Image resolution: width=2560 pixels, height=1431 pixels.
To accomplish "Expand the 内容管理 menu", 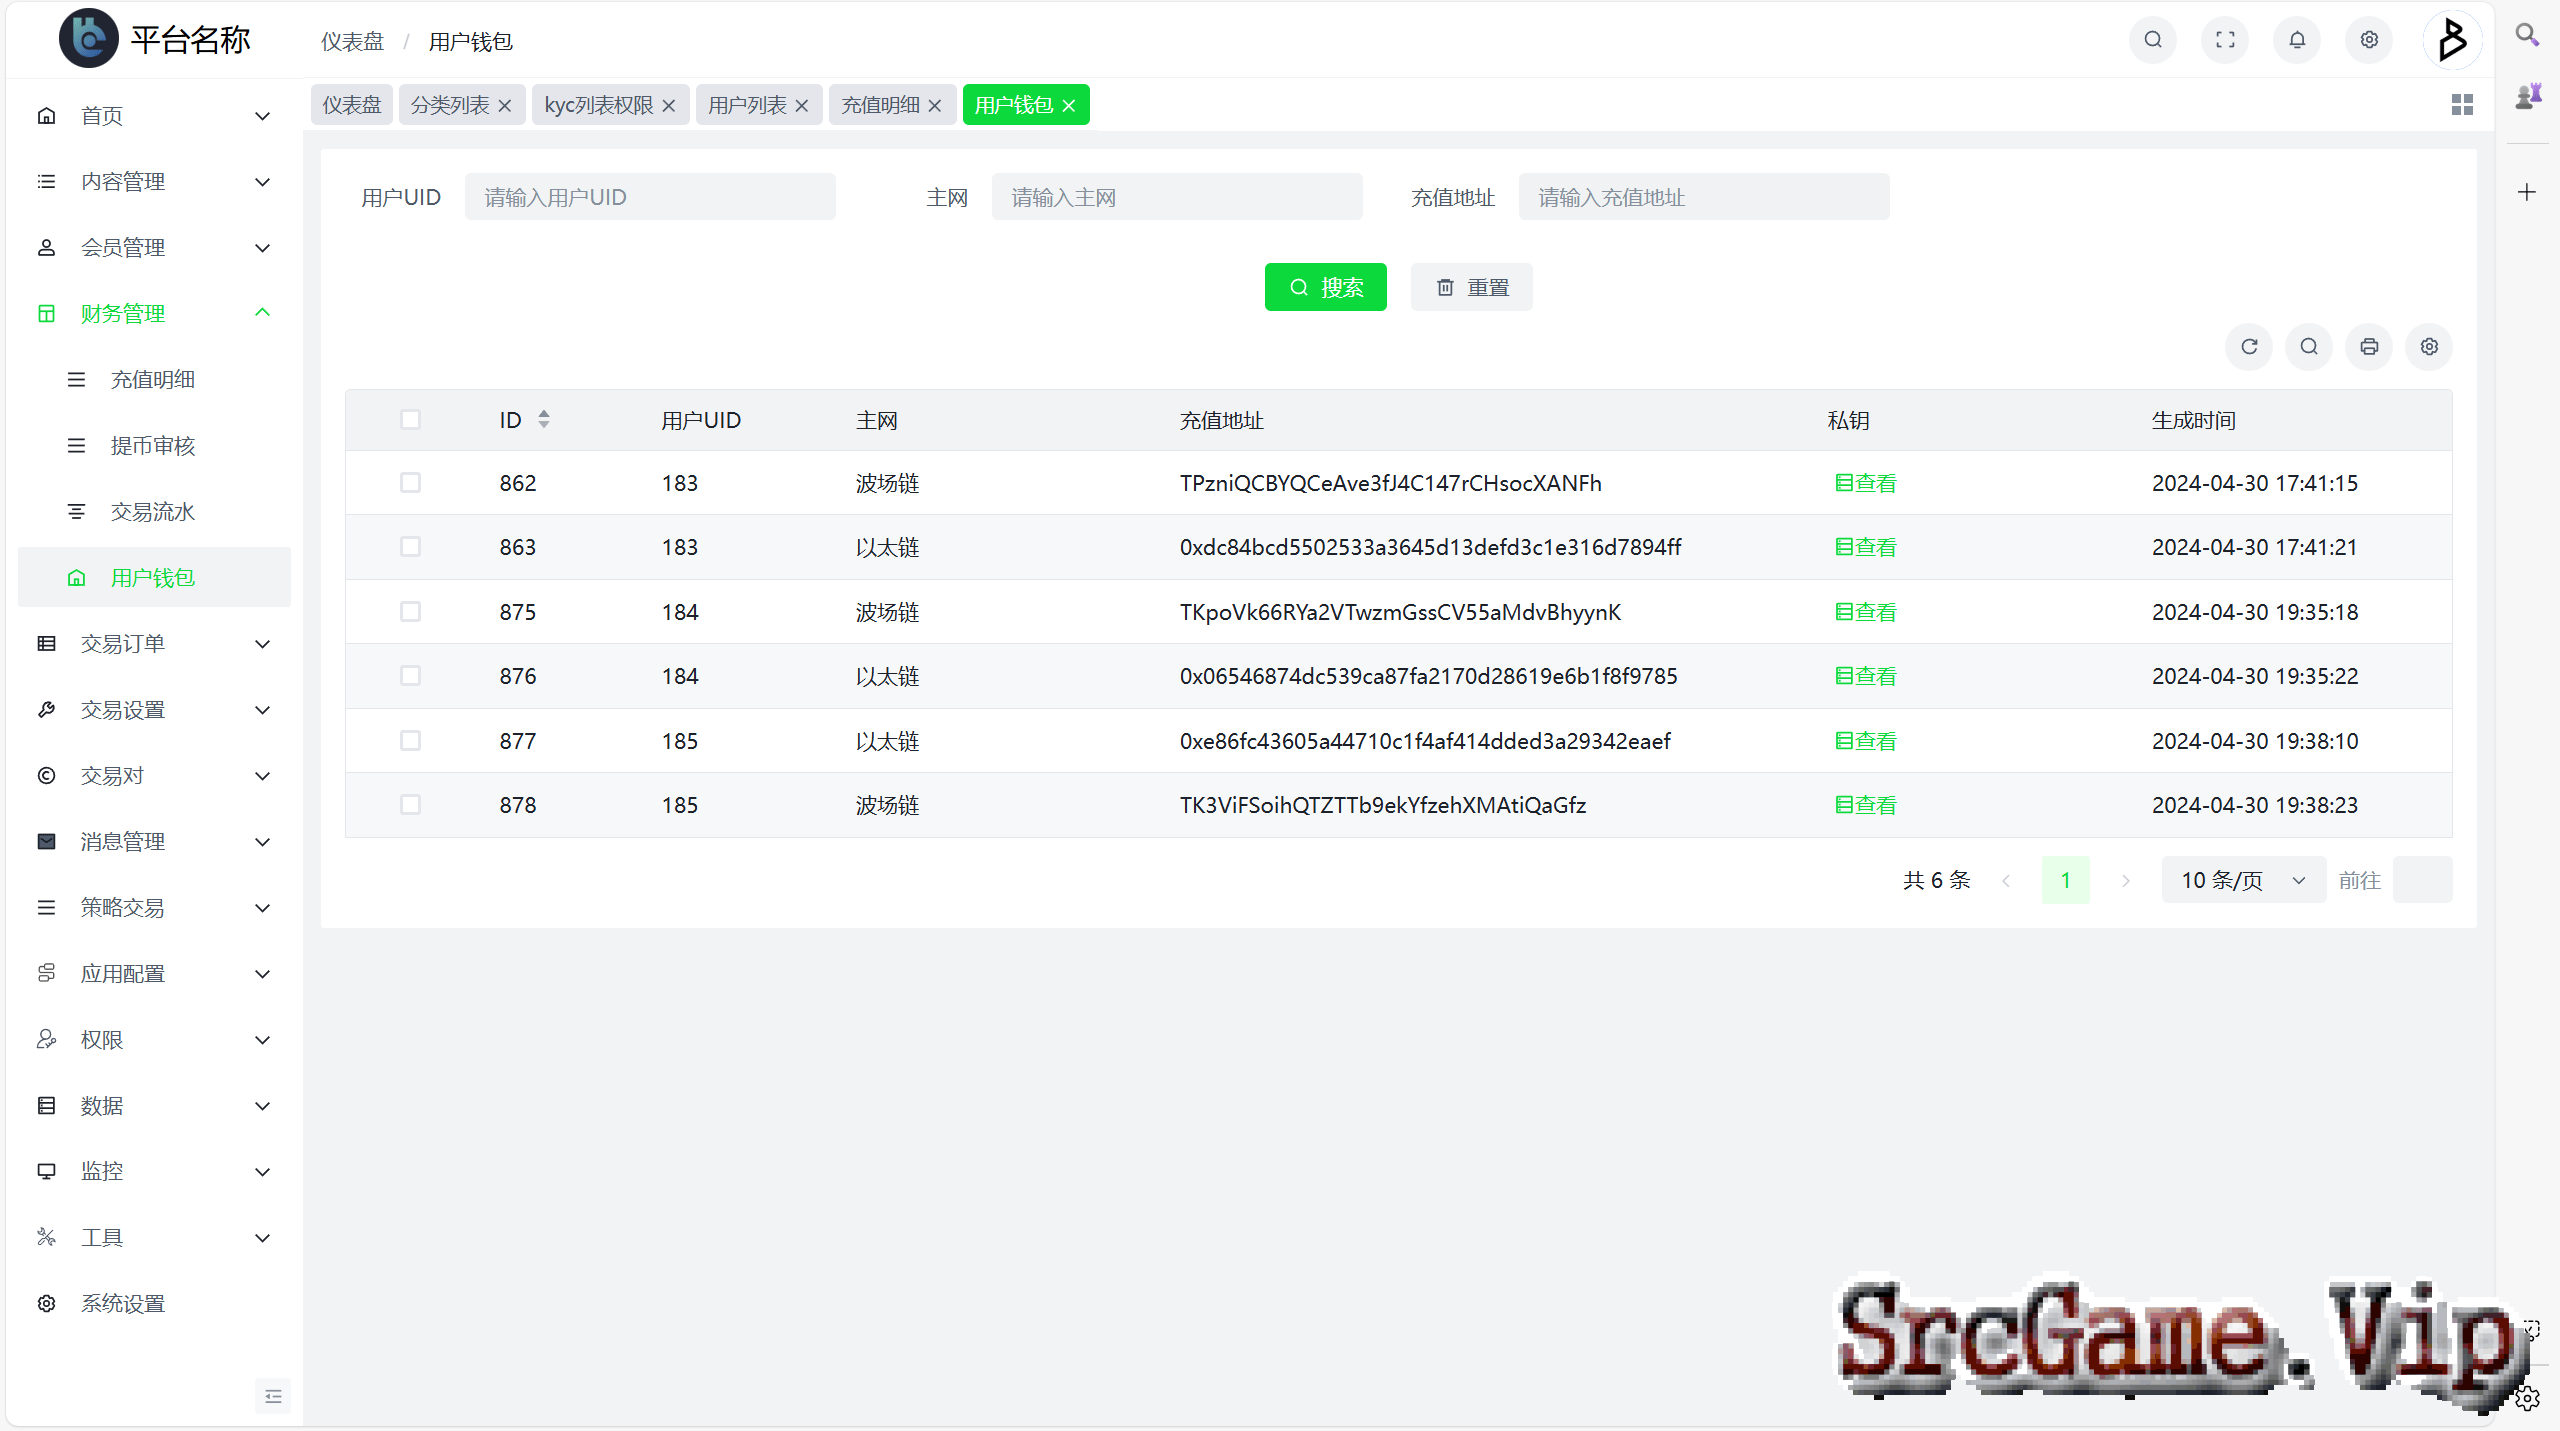I will [154, 182].
